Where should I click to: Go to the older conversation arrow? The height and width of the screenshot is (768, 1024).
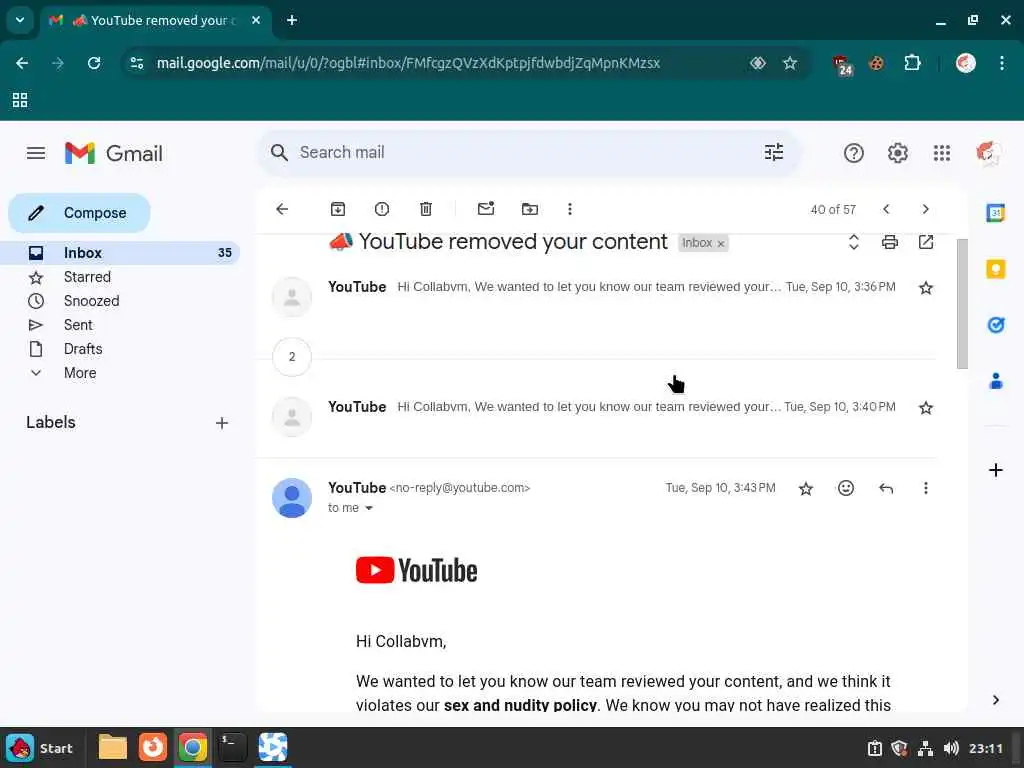(925, 209)
